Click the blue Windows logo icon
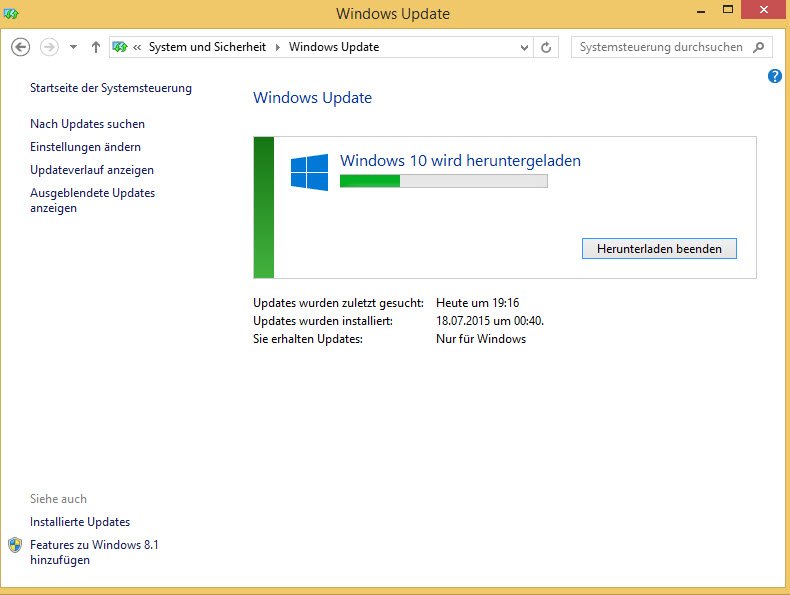790x595 pixels. pyautogui.click(x=309, y=172)
